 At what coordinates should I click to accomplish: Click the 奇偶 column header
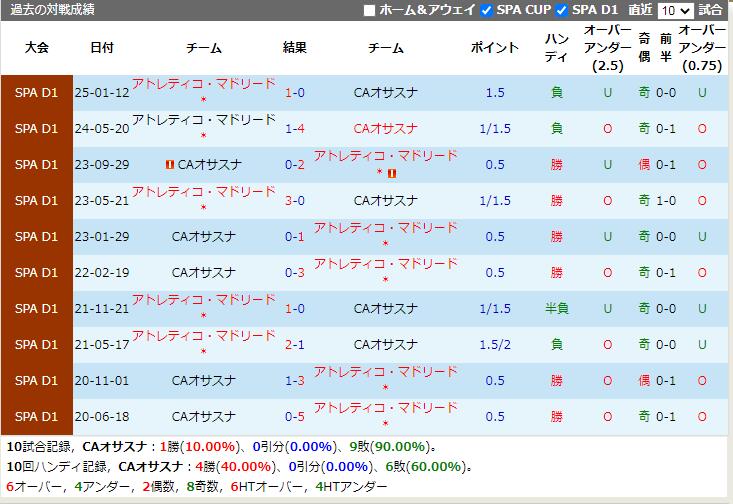[x=644, y=48]
